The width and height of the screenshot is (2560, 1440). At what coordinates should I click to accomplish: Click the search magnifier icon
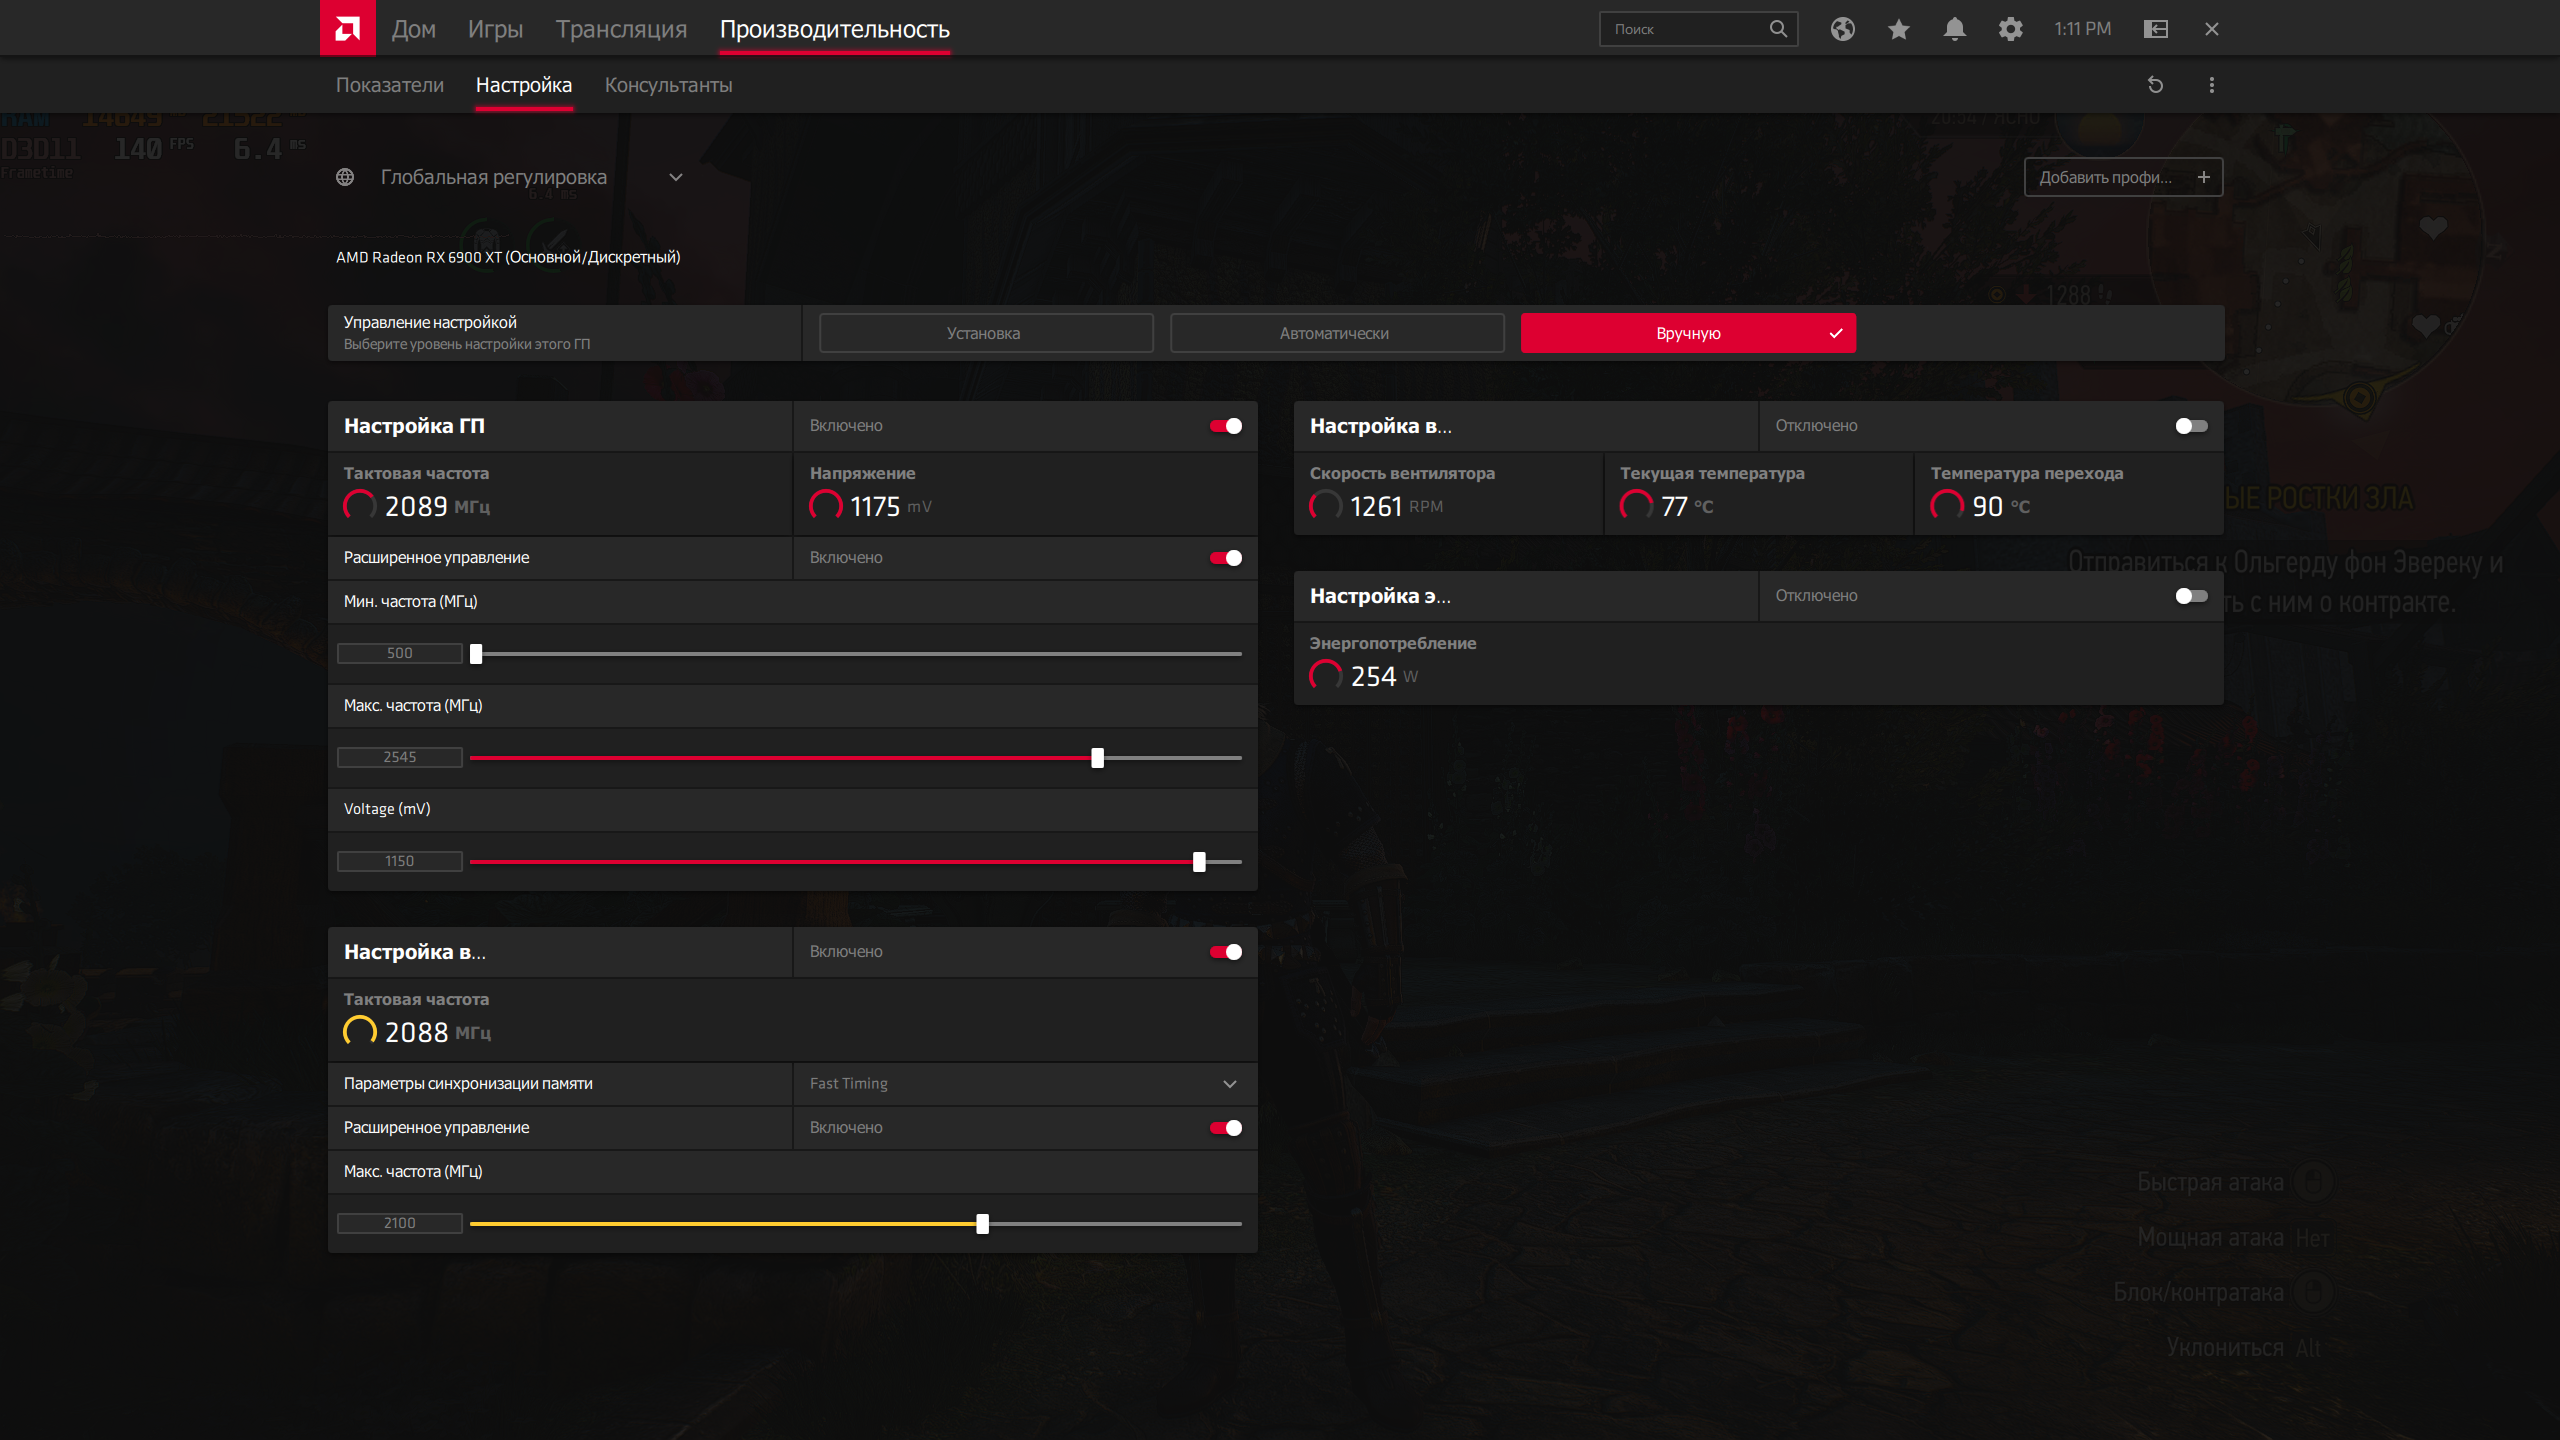tap(1778, 29)
